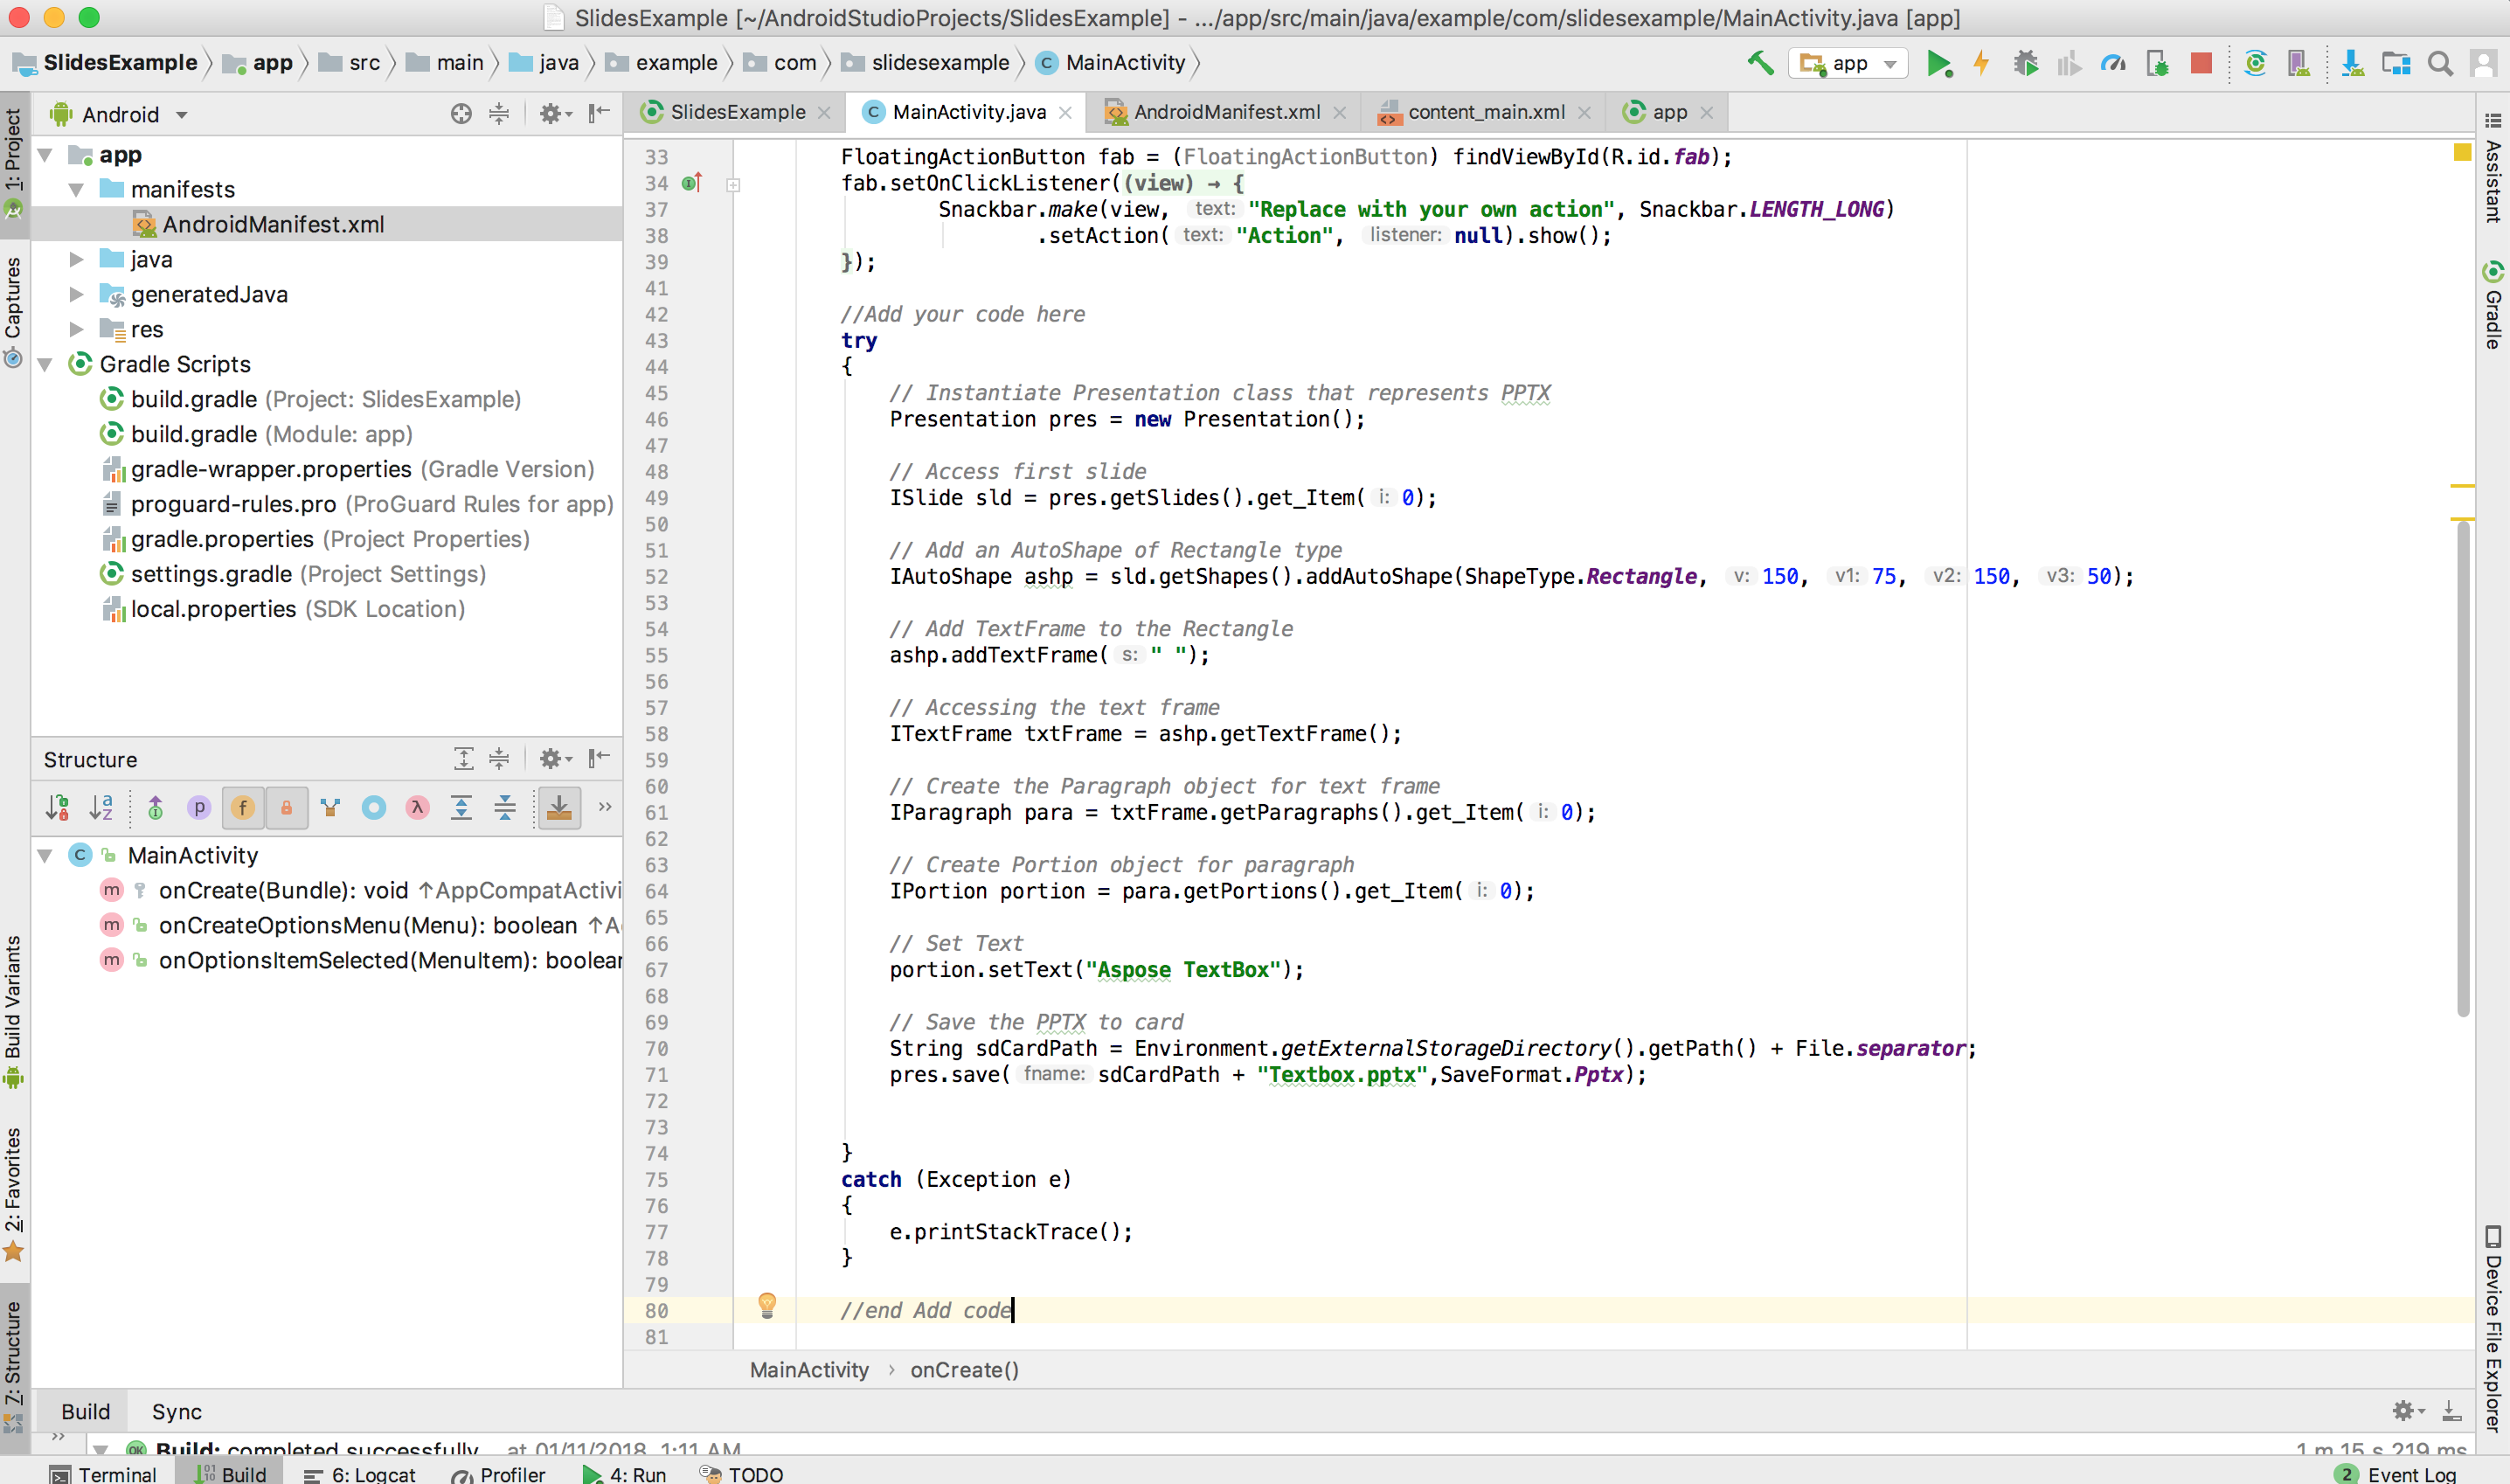Hide the Project tool window
The image size is (2510, 1484).
pos(599,114)
